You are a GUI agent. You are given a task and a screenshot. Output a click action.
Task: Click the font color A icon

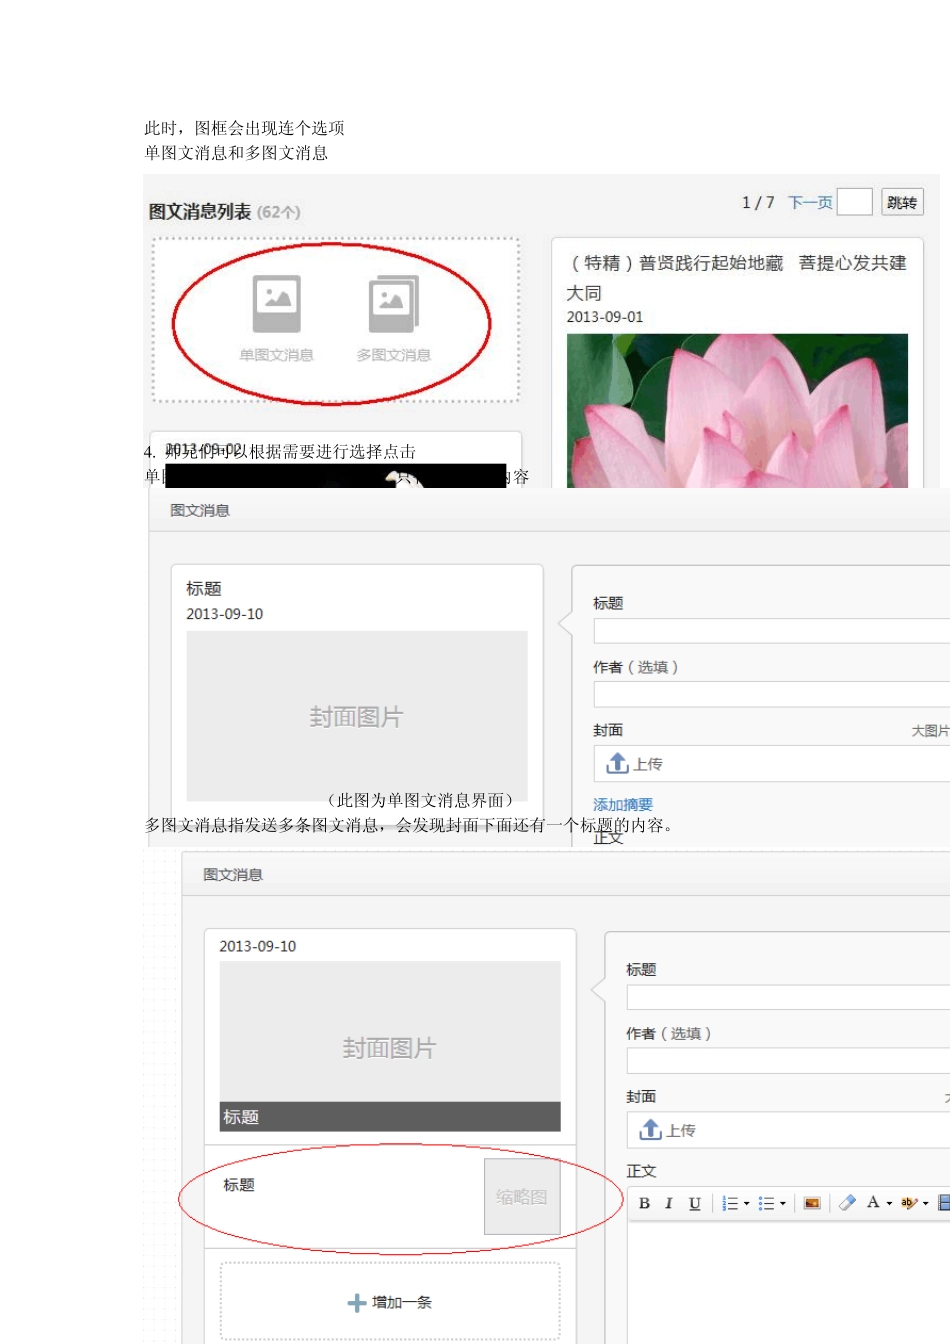click(x=873, y=1202)
